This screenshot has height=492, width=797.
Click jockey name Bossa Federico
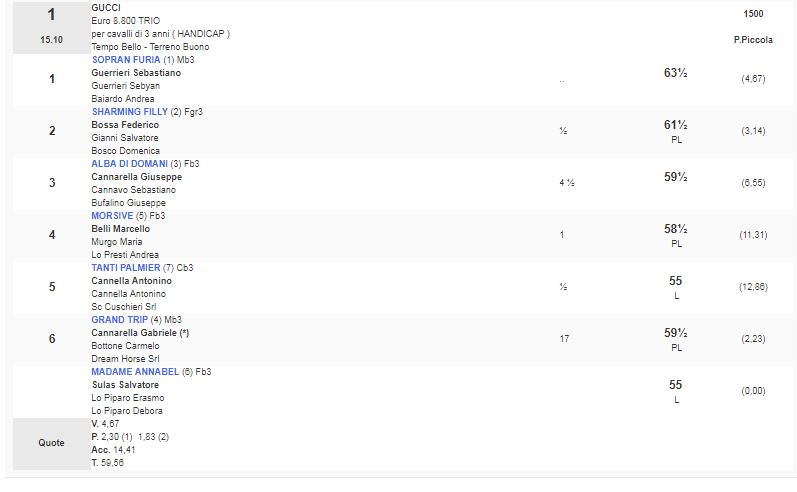[125, 125]
